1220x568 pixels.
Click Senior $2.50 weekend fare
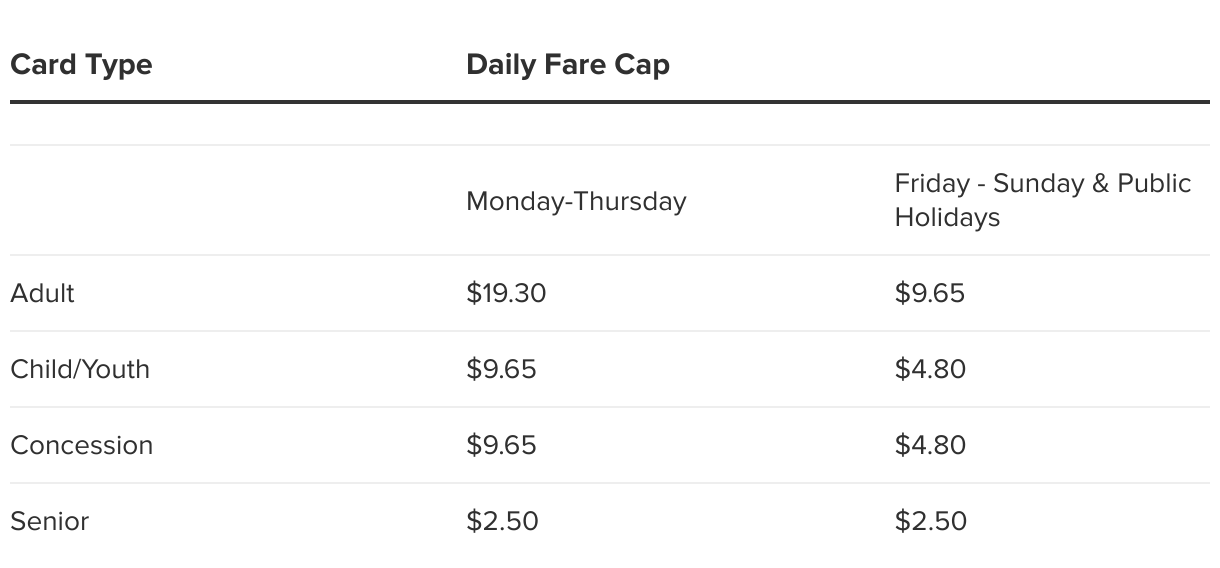click(930, 521)
